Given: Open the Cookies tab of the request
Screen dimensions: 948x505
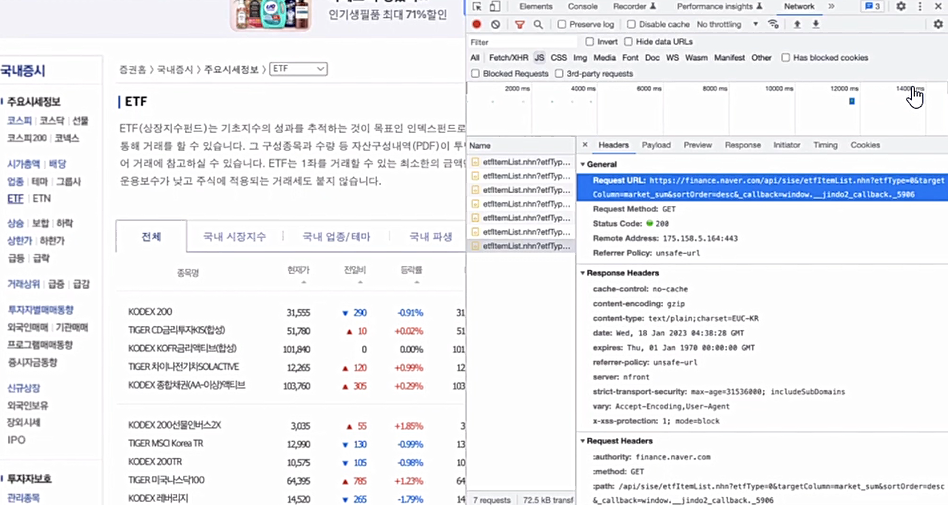Looking at the screenshot, I should (865, 145).
